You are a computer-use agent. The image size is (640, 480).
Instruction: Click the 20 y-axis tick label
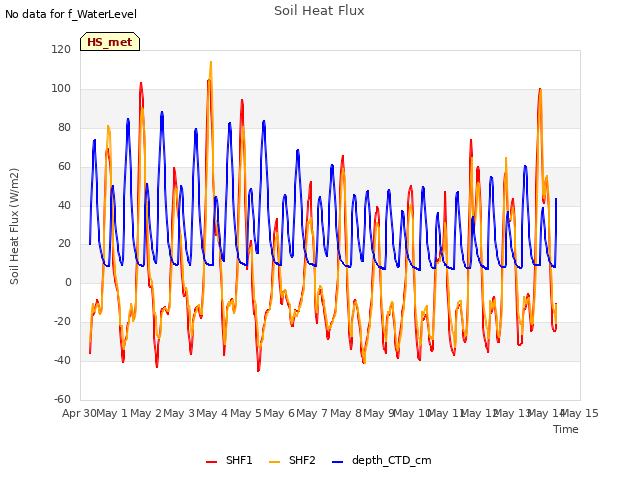pos(64,244)
